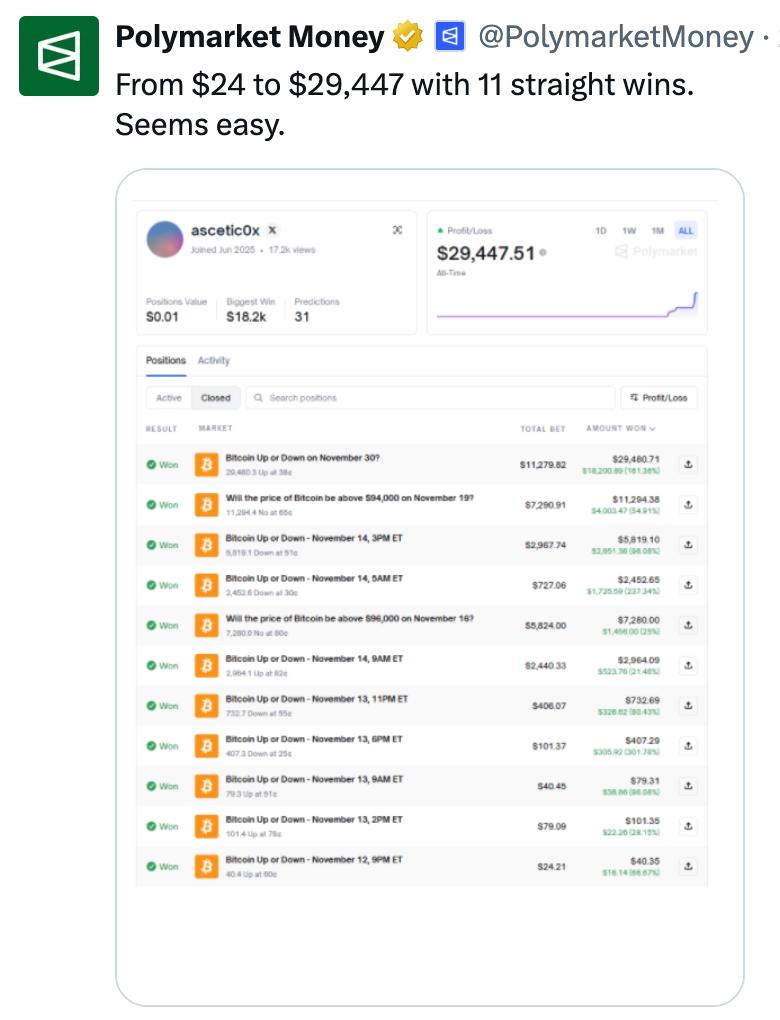Click the asceticOx gradient avatar
The image size is (780, 1020).
coord(165,240)
